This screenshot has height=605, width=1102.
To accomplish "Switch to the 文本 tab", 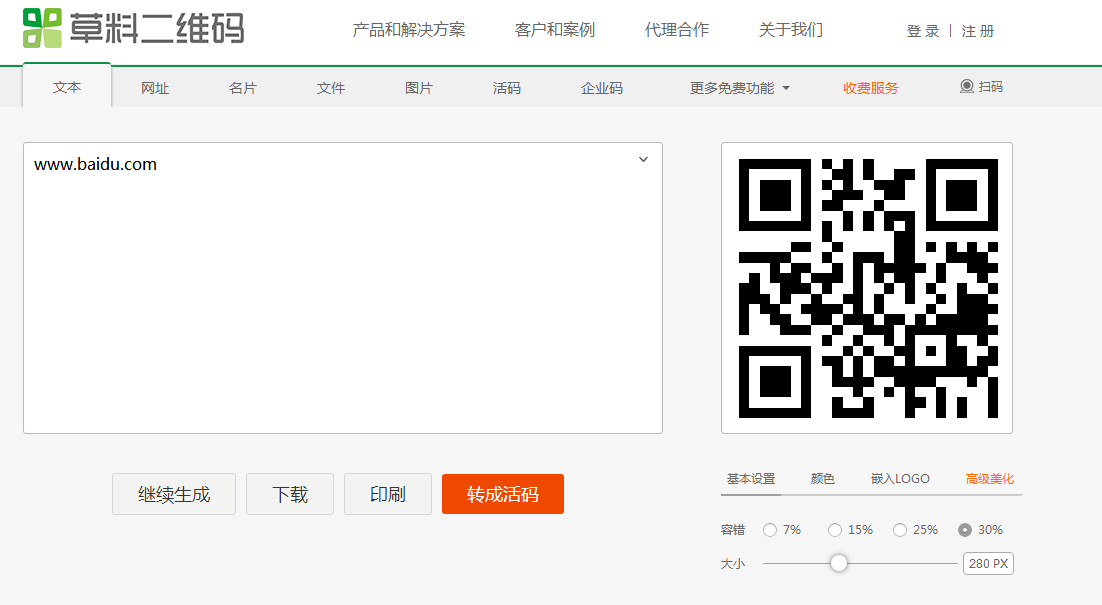I will tap(67, 86).
